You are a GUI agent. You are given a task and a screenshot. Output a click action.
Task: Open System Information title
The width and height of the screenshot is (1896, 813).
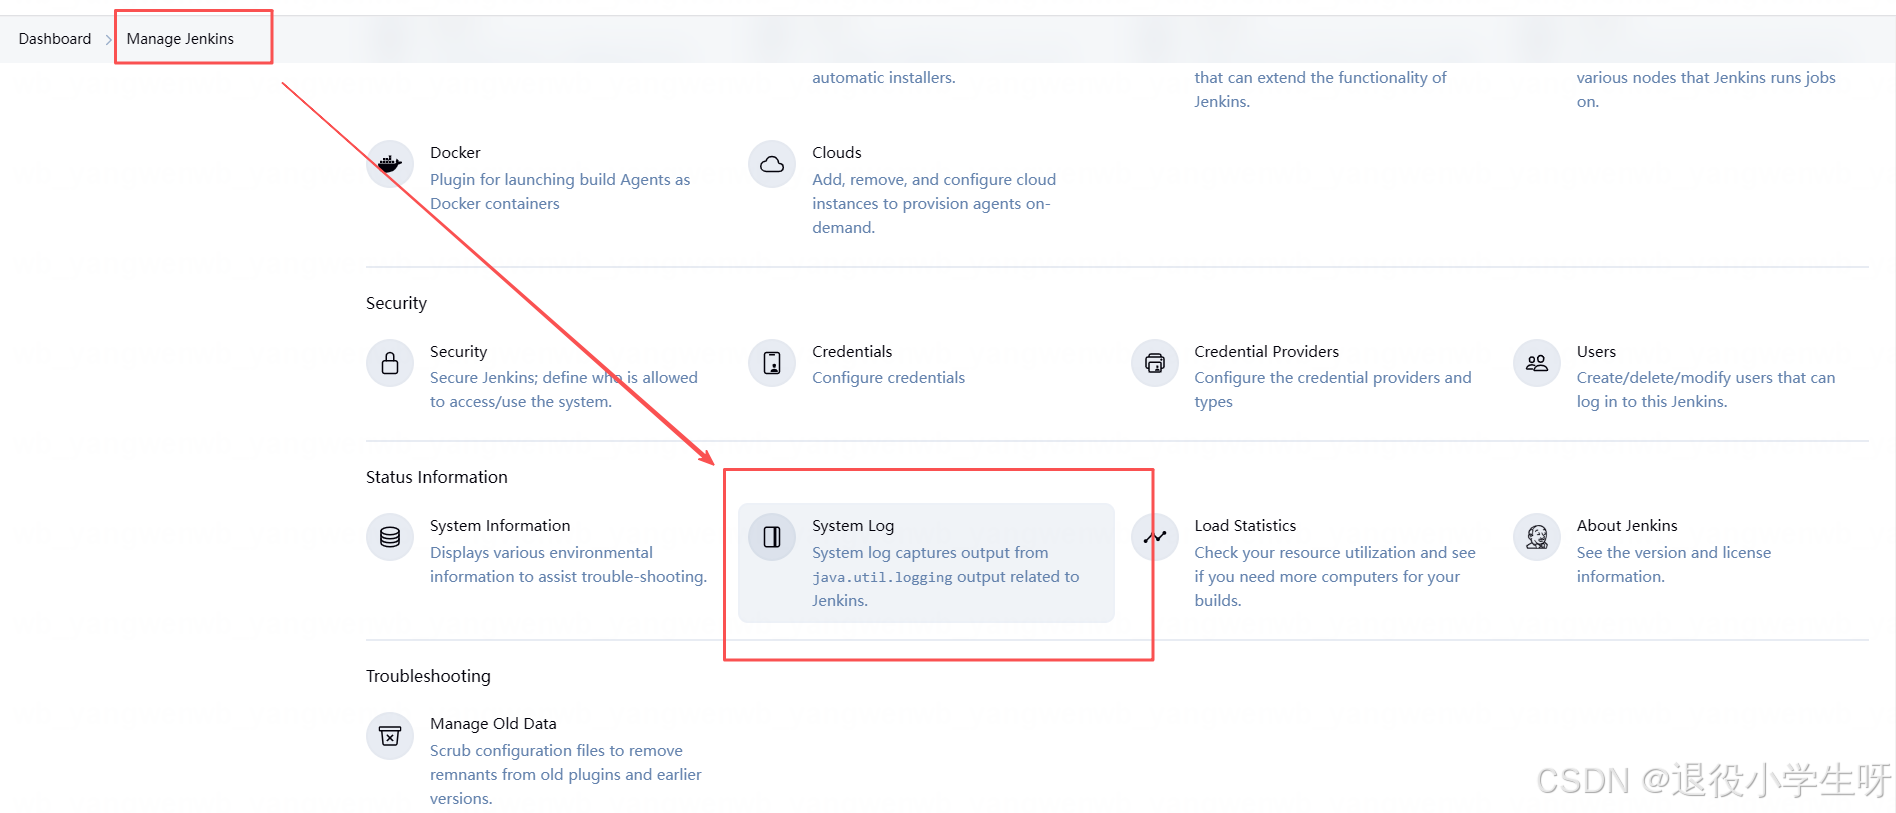coord(500,525)
